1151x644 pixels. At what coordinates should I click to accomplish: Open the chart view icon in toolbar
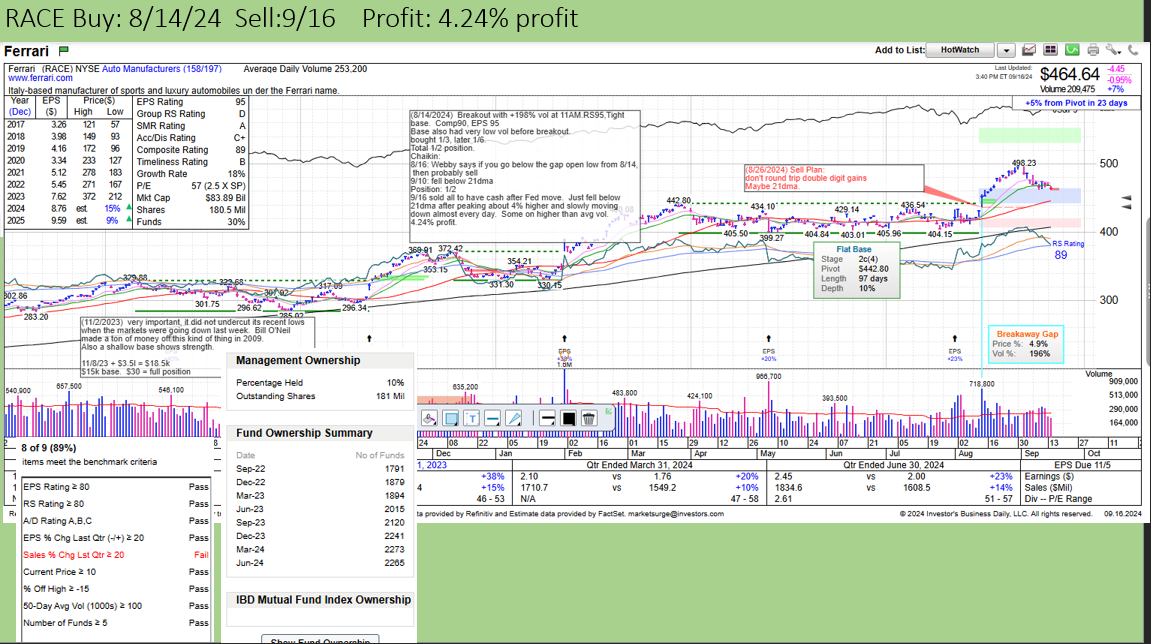point(1029,50)
